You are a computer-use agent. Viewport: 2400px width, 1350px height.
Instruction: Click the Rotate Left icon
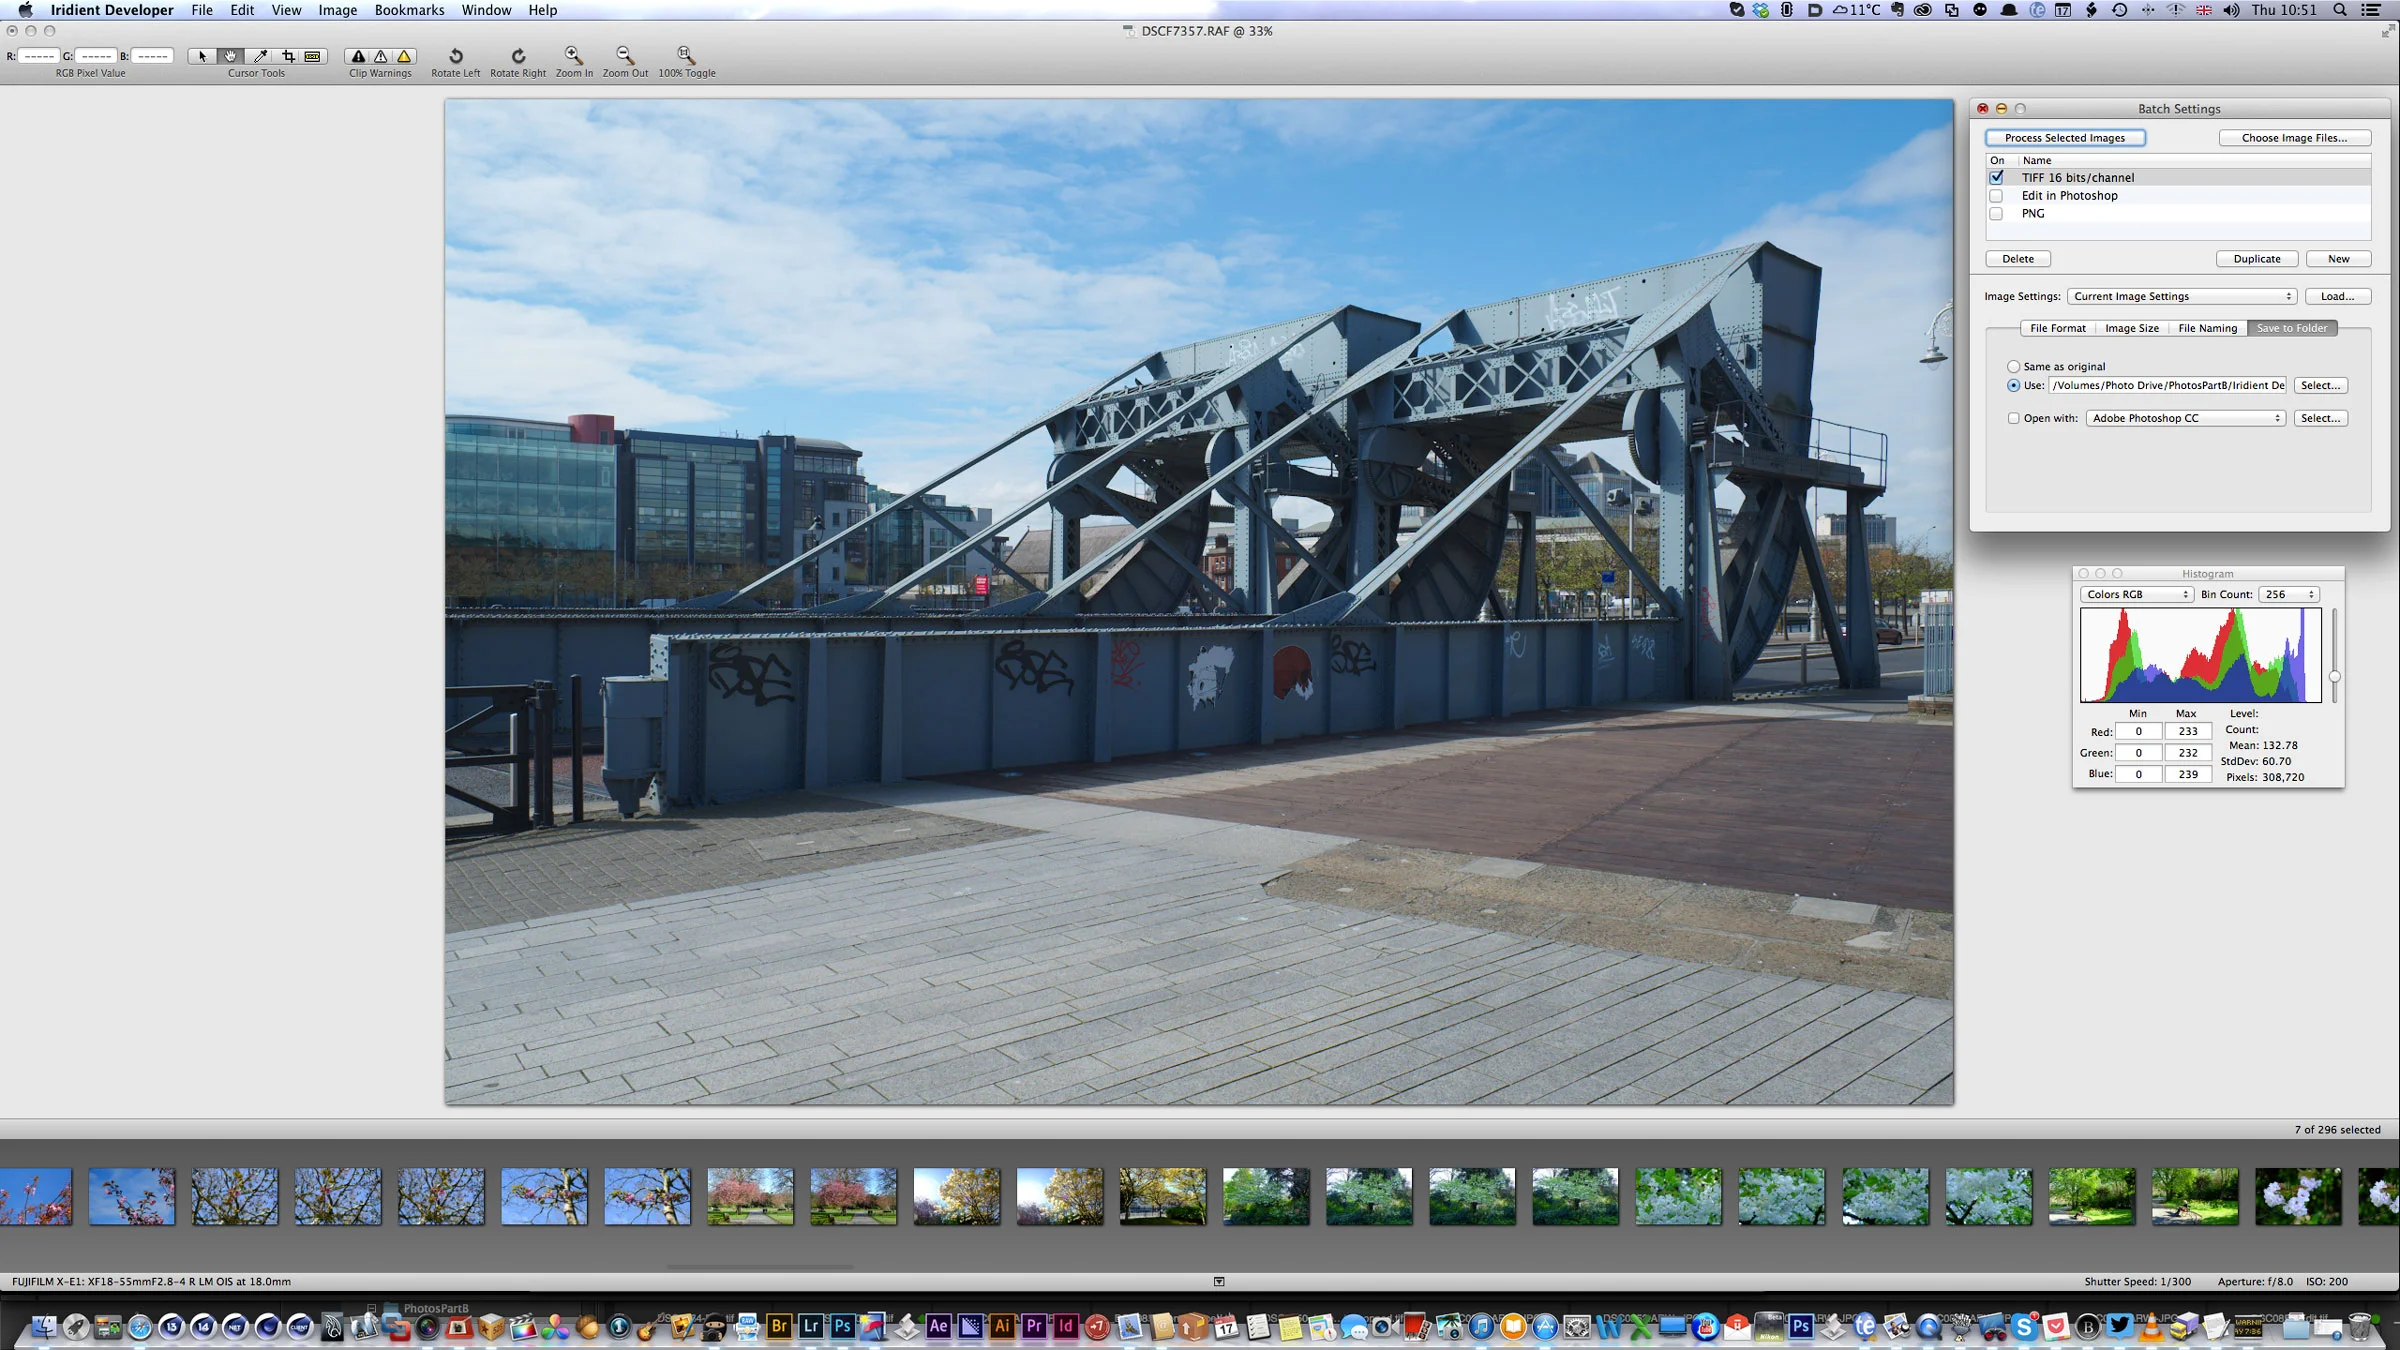point(456,56)
